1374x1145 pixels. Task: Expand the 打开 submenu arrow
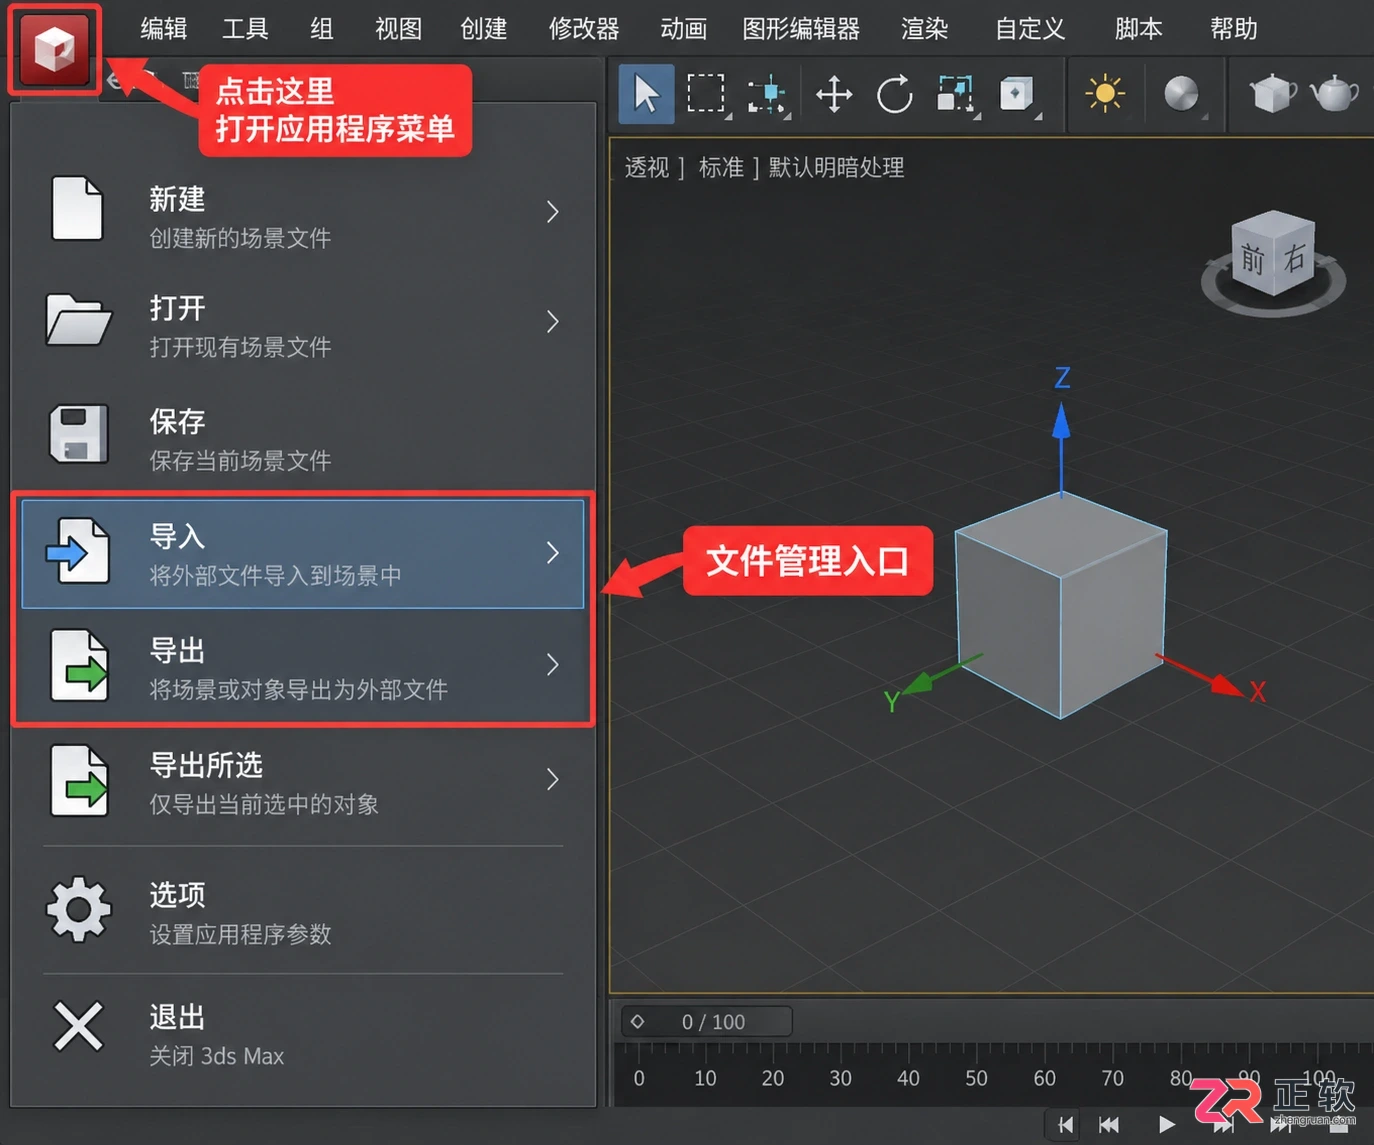click(553, 322)
